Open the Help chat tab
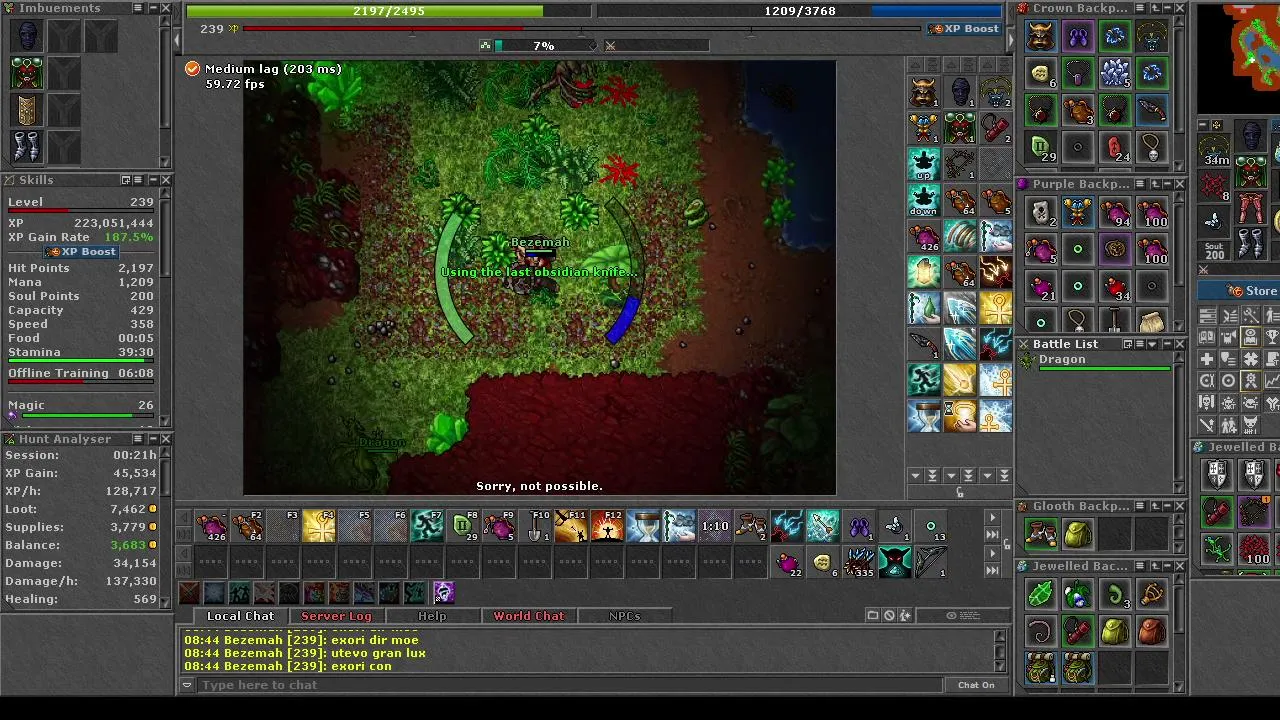This screenshot has height=720, width=1280. point(432,616)
